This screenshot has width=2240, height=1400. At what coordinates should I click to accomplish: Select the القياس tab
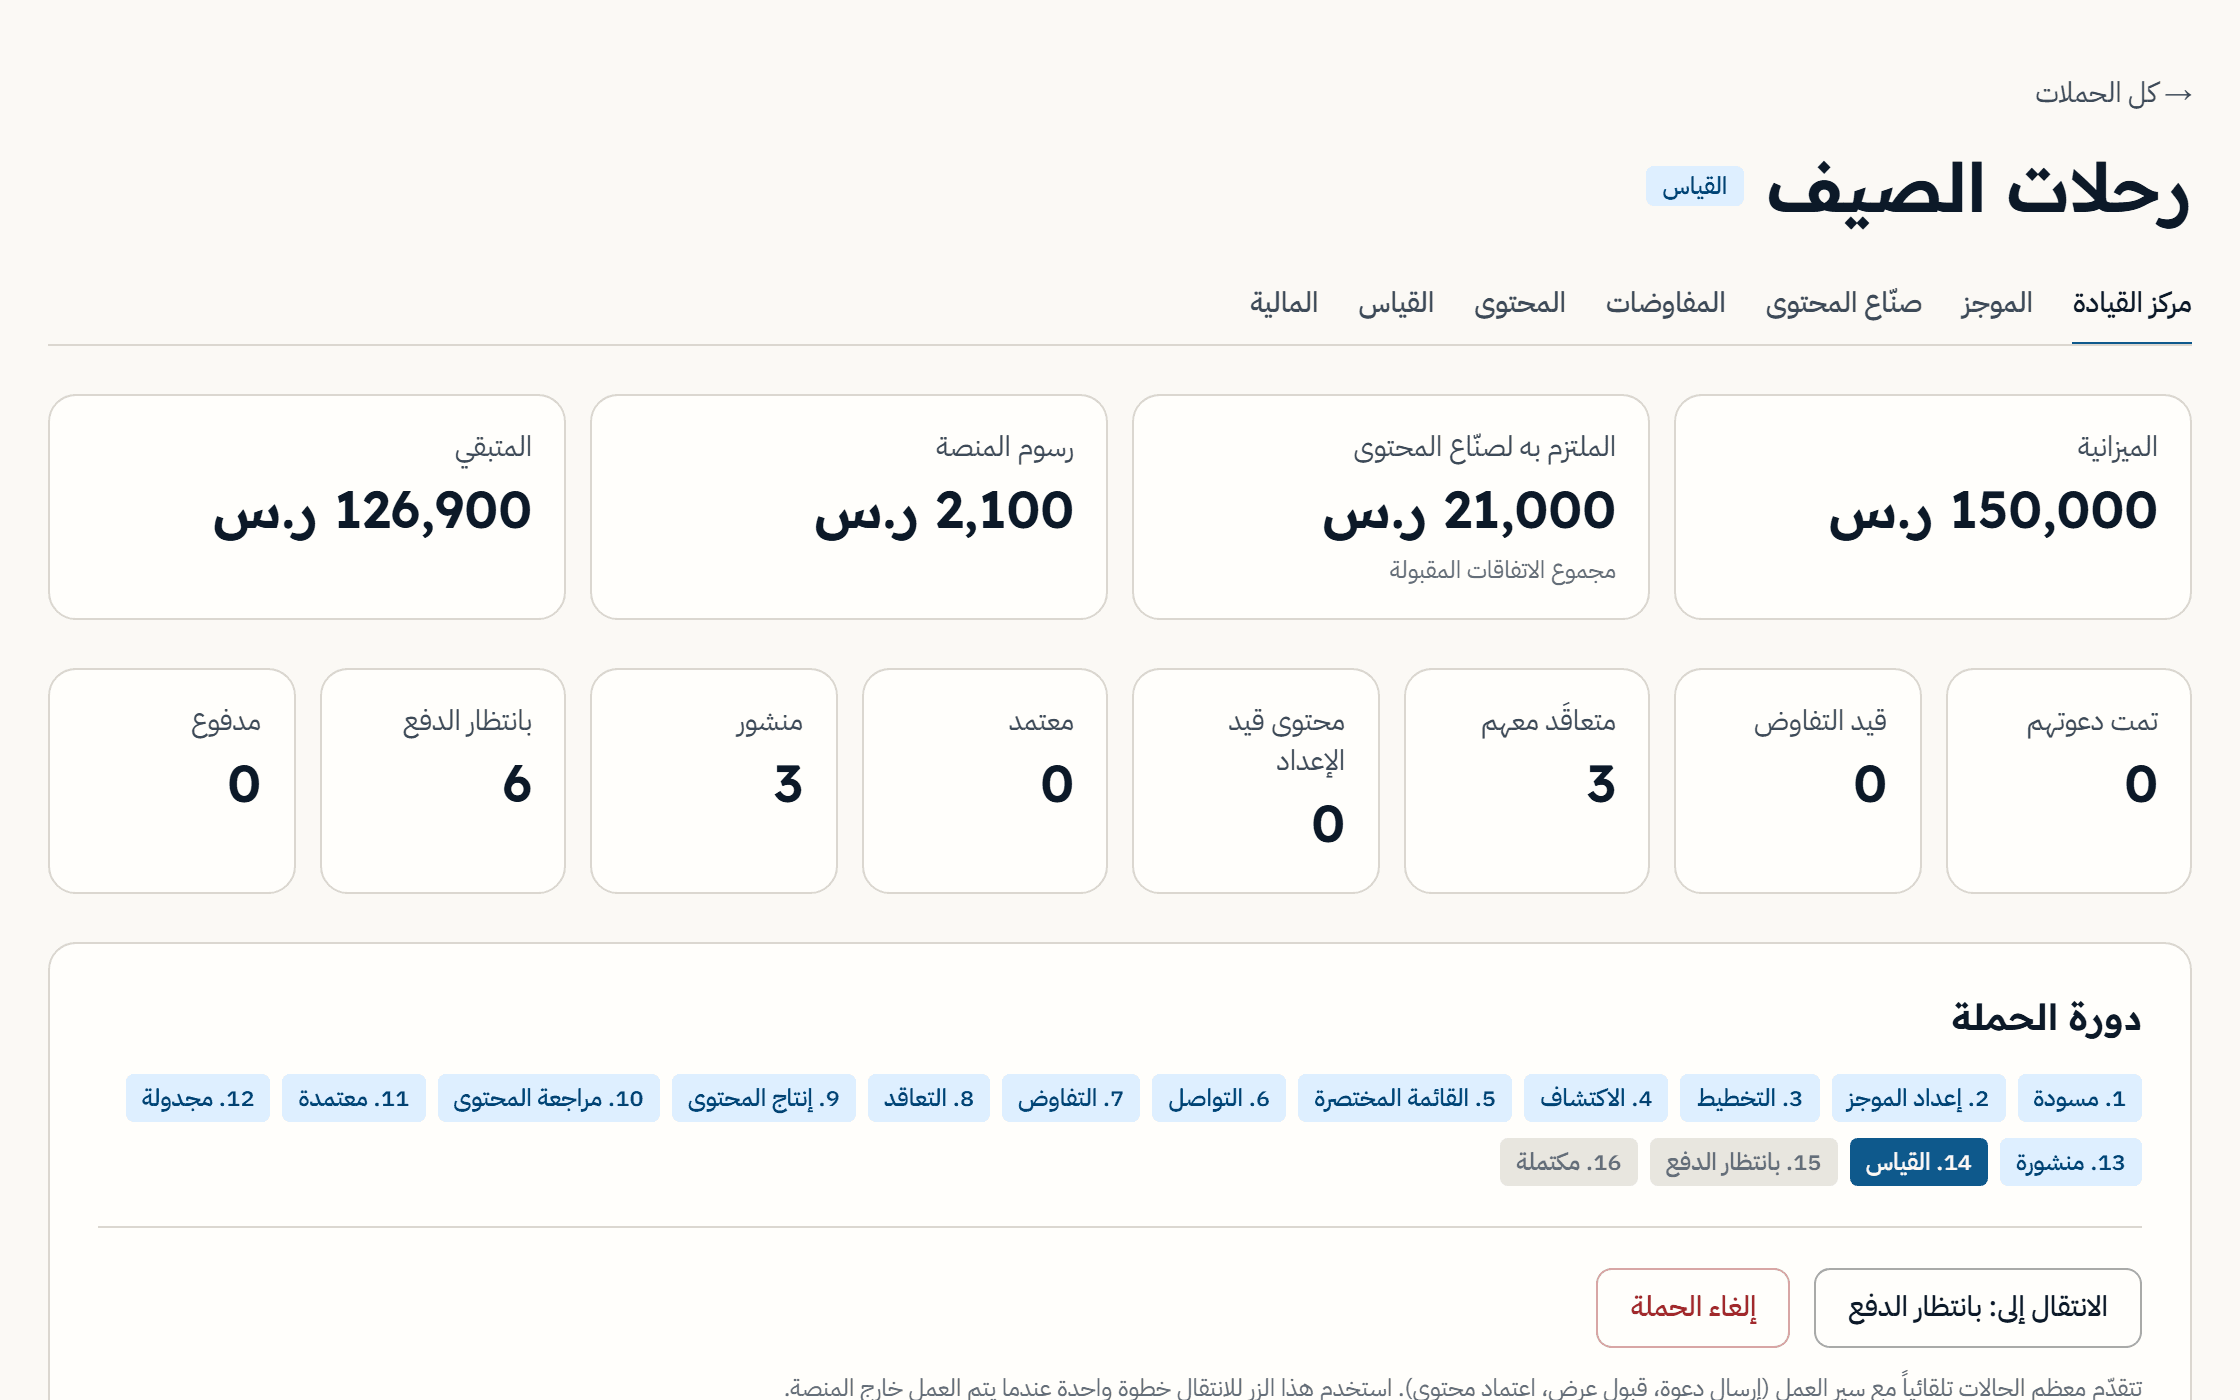pos(1395,303)
